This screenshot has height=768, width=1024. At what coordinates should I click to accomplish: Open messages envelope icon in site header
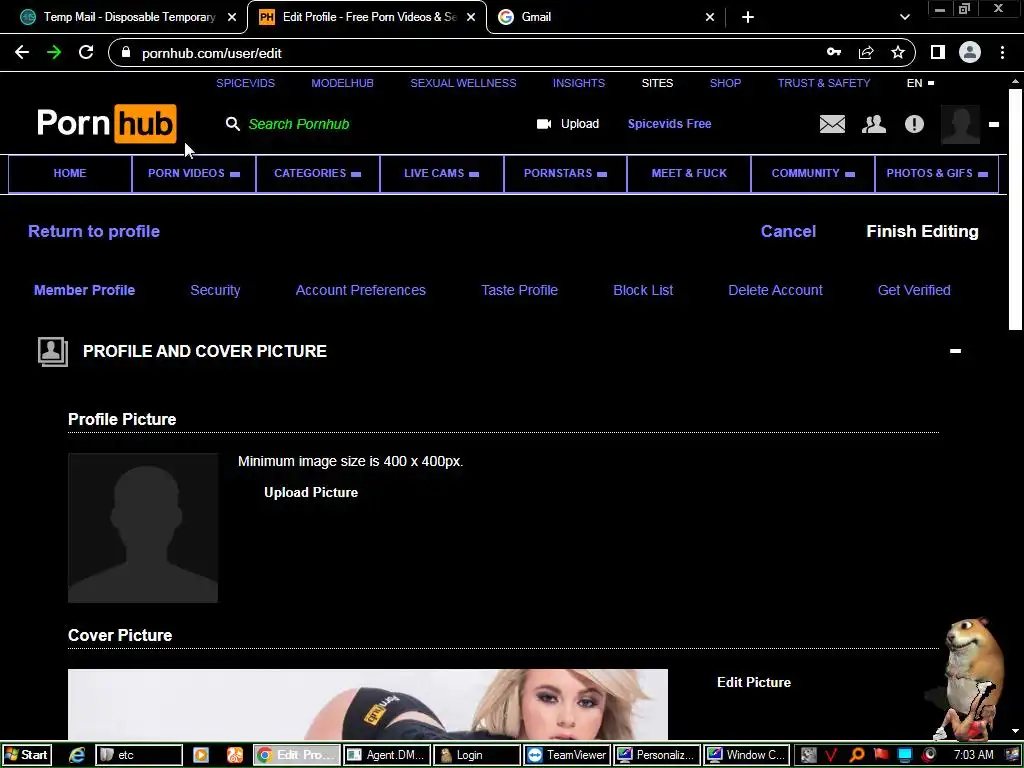click(832, 124)
